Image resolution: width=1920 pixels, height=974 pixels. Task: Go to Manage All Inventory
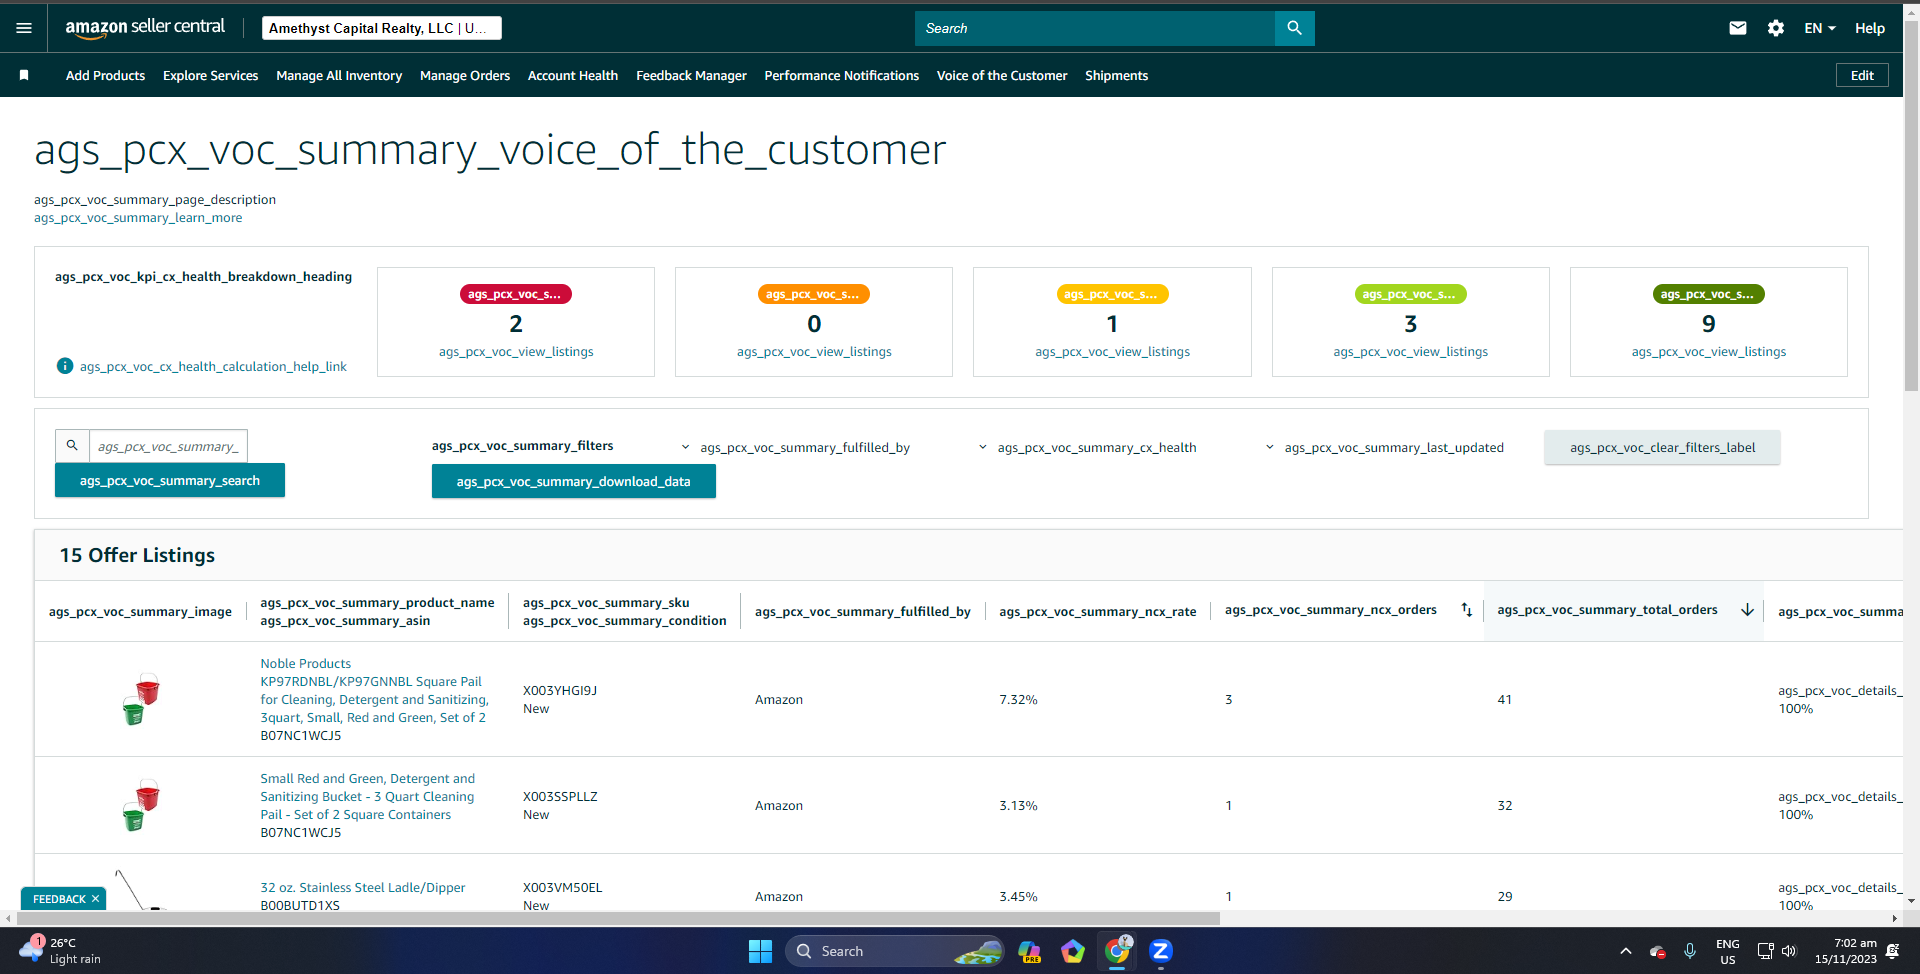point(339,75)
